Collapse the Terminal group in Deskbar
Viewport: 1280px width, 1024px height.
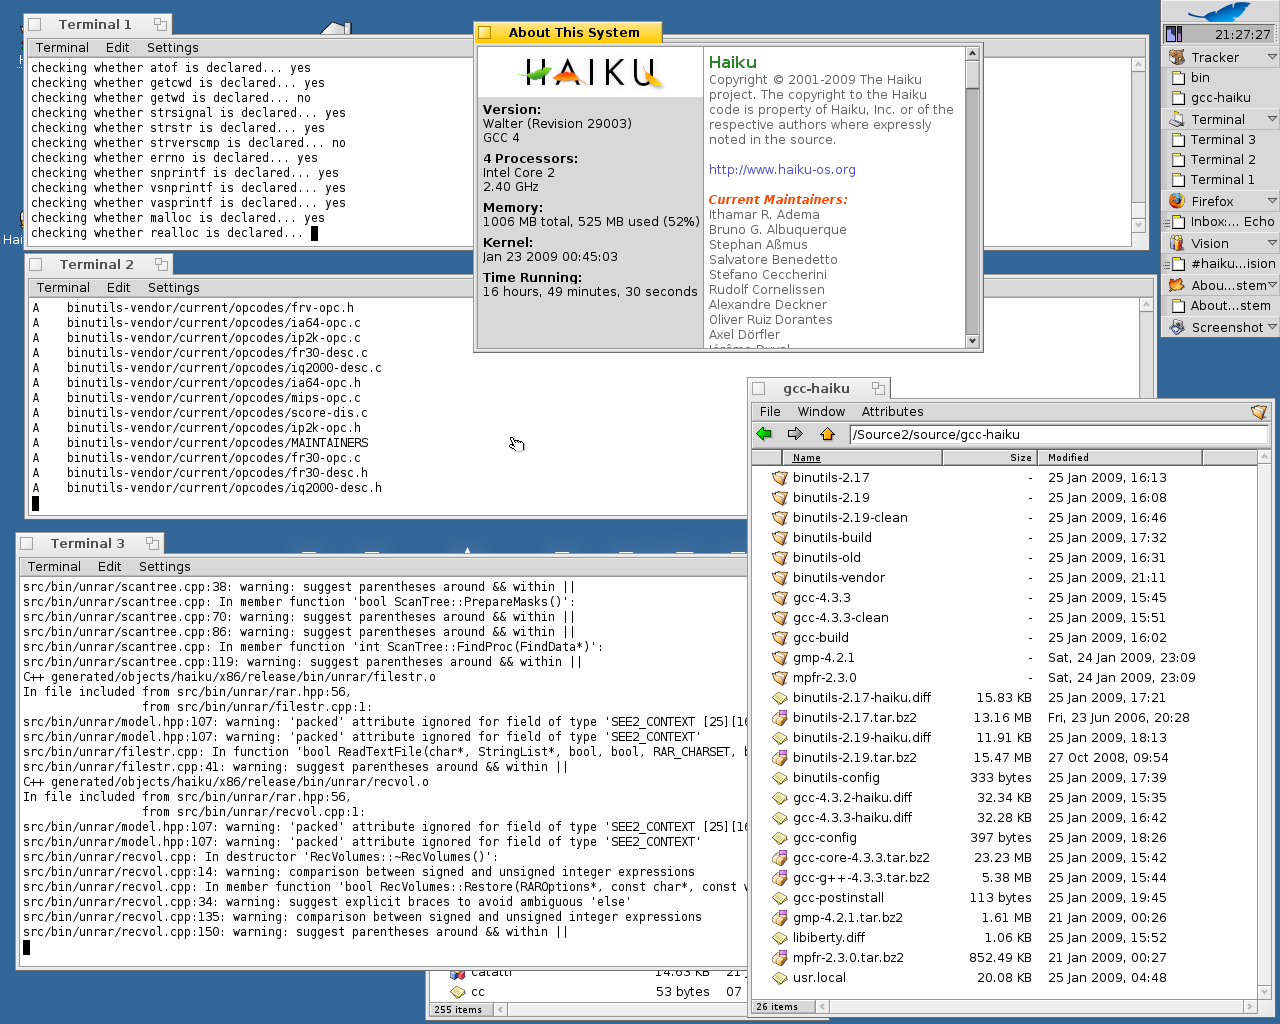(x=1272, y=119)
